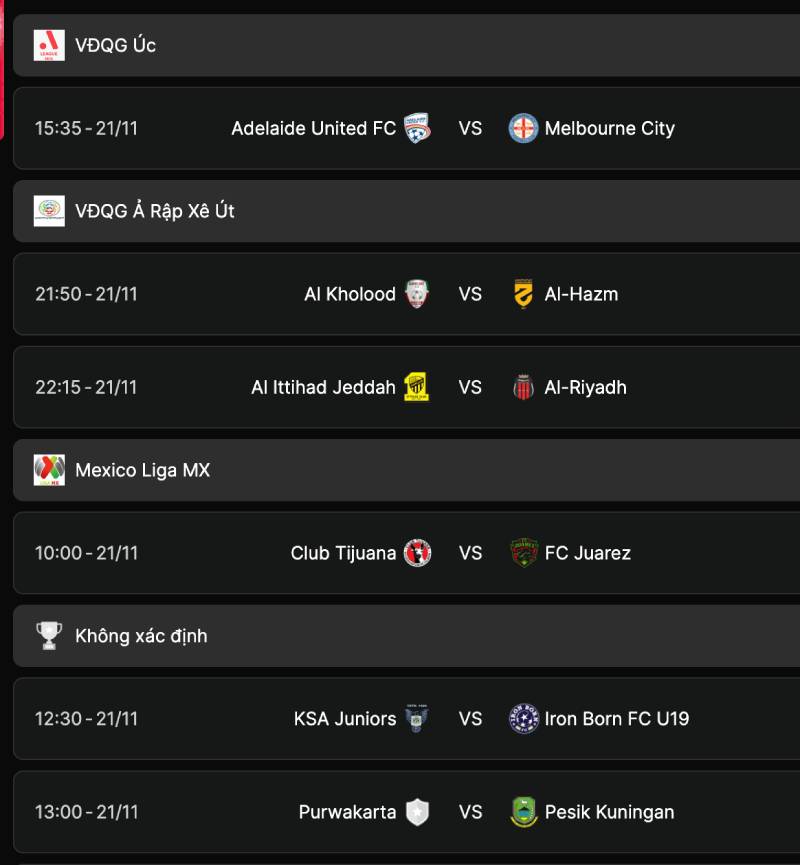Screen dimensions: 800x865
Task: Open the VĐQG Úc league header
Action: click(x=116, y=45)
